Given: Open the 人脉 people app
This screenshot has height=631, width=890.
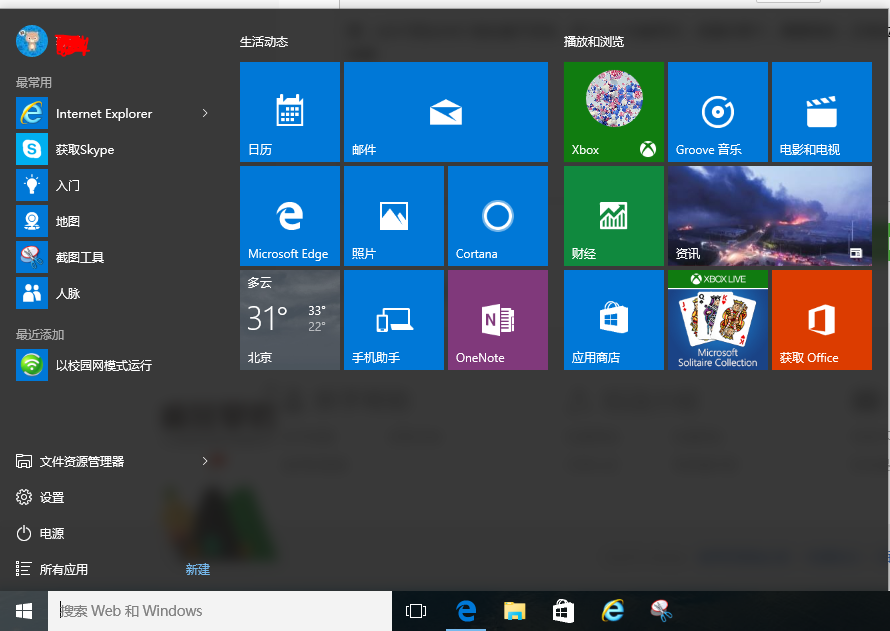Looking at the screenshot, I should [x=114, y=293].
